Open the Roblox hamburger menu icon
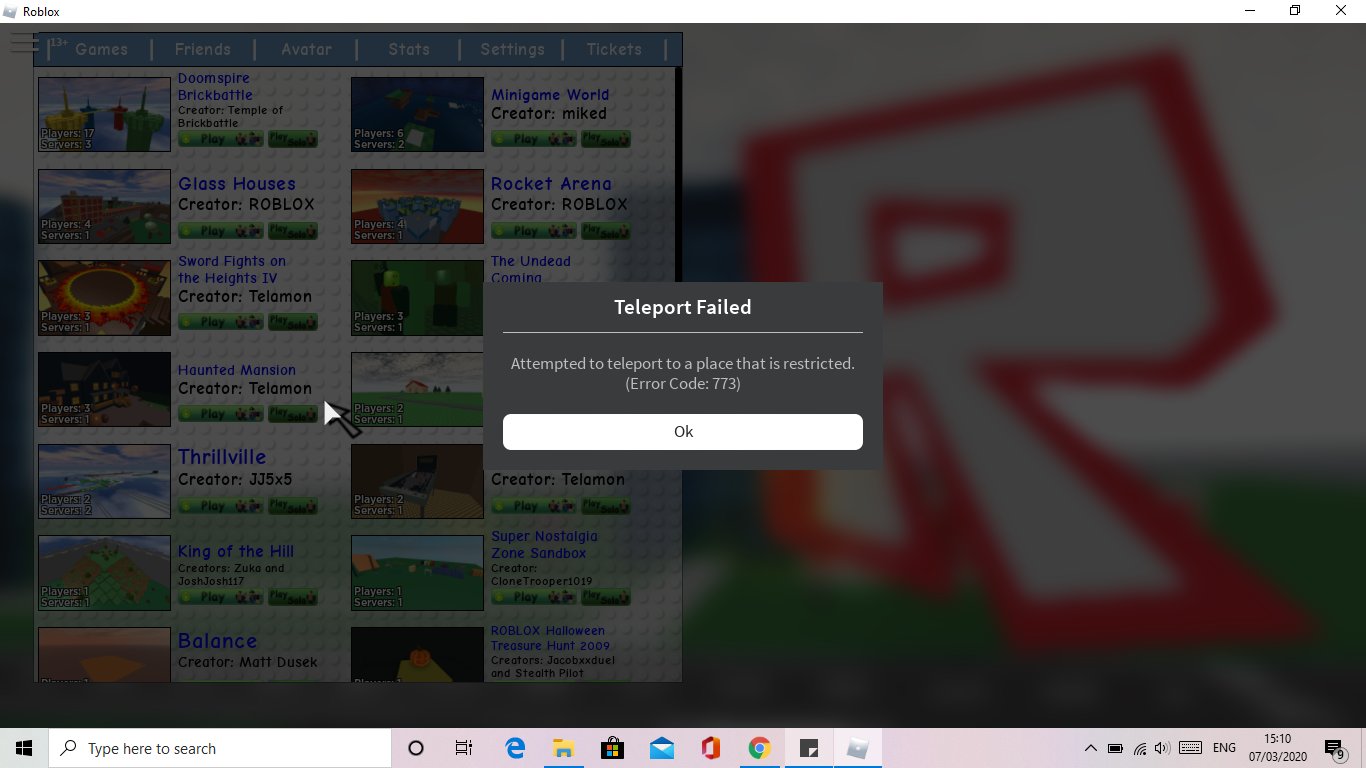 tap(24, 43)
